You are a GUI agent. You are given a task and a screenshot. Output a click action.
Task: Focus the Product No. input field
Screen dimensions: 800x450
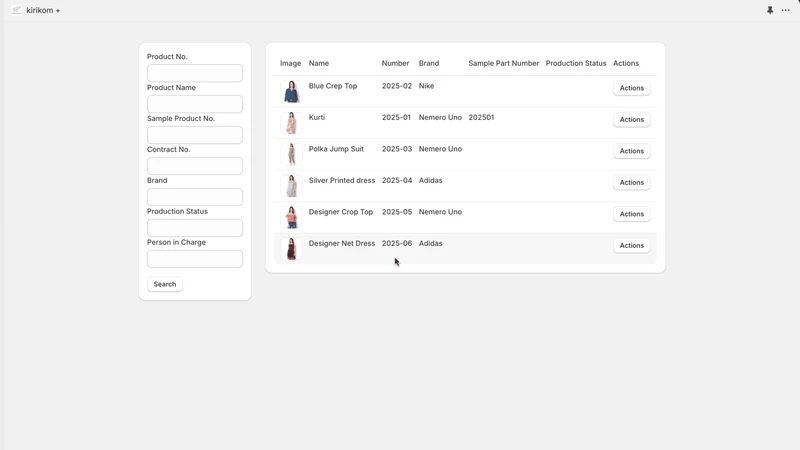pos(195,73)
